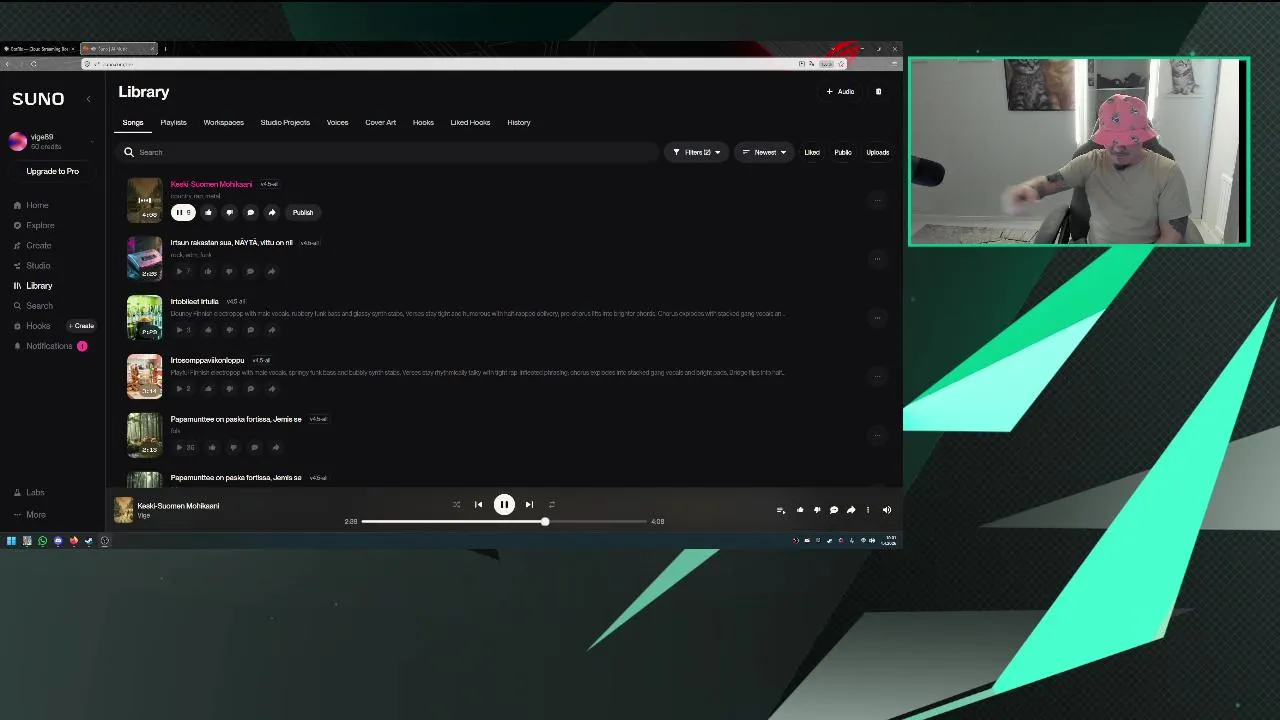Open more options for Keski-Suomen Mohikaani row
1280x720 pixels.
877,200
